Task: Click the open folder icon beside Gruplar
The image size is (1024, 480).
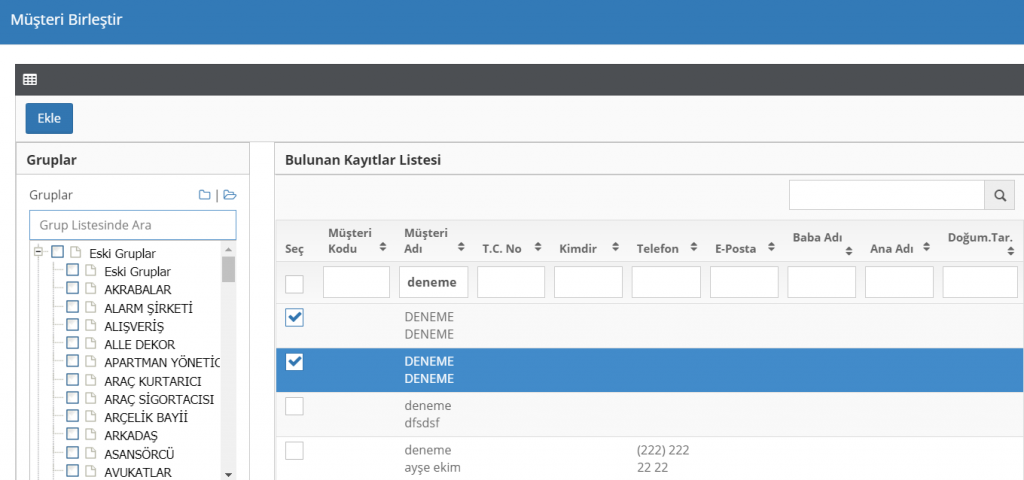Action: click(229, 195)
